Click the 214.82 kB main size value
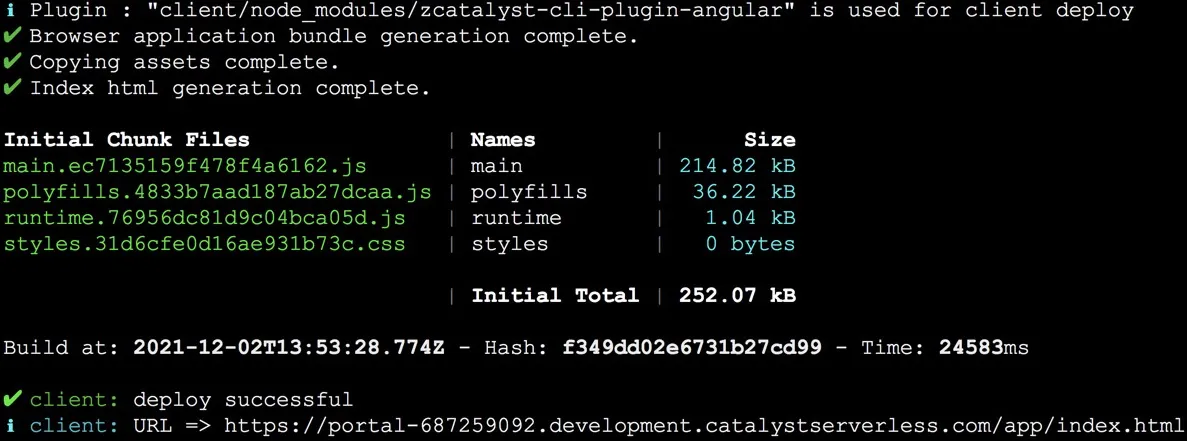Screen dimensions: 1187x441 (x=737, y=166)
